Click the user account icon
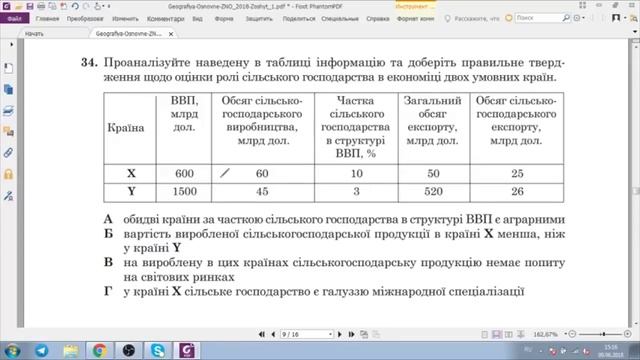Image resolution: width=640 pixels, height=360 pixels. pyautogui.click(x=616, y=18)
